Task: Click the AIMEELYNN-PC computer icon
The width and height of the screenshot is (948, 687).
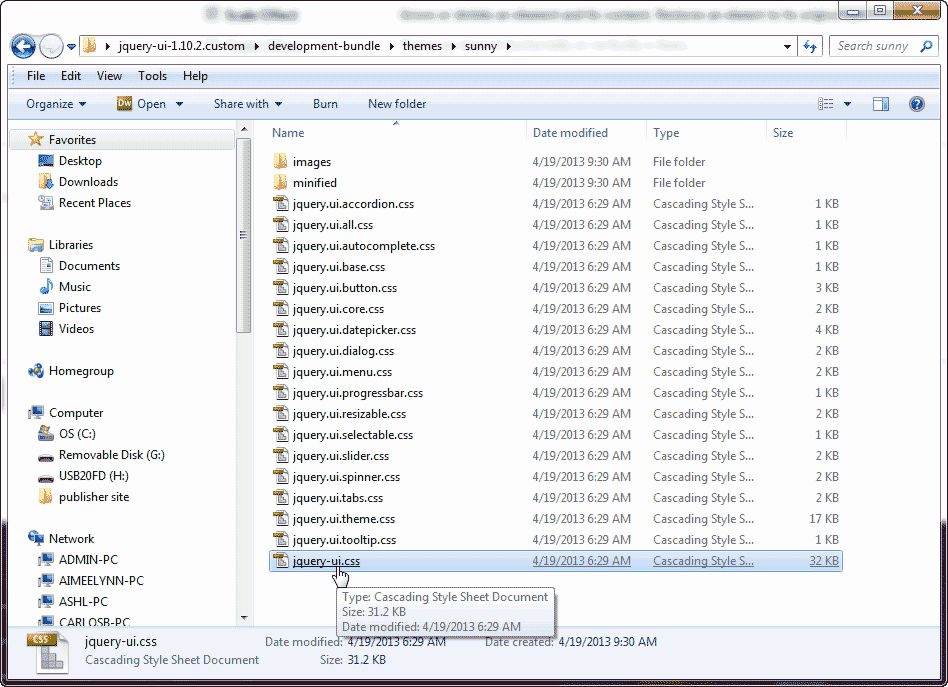Action: click(x=46, y=581)
